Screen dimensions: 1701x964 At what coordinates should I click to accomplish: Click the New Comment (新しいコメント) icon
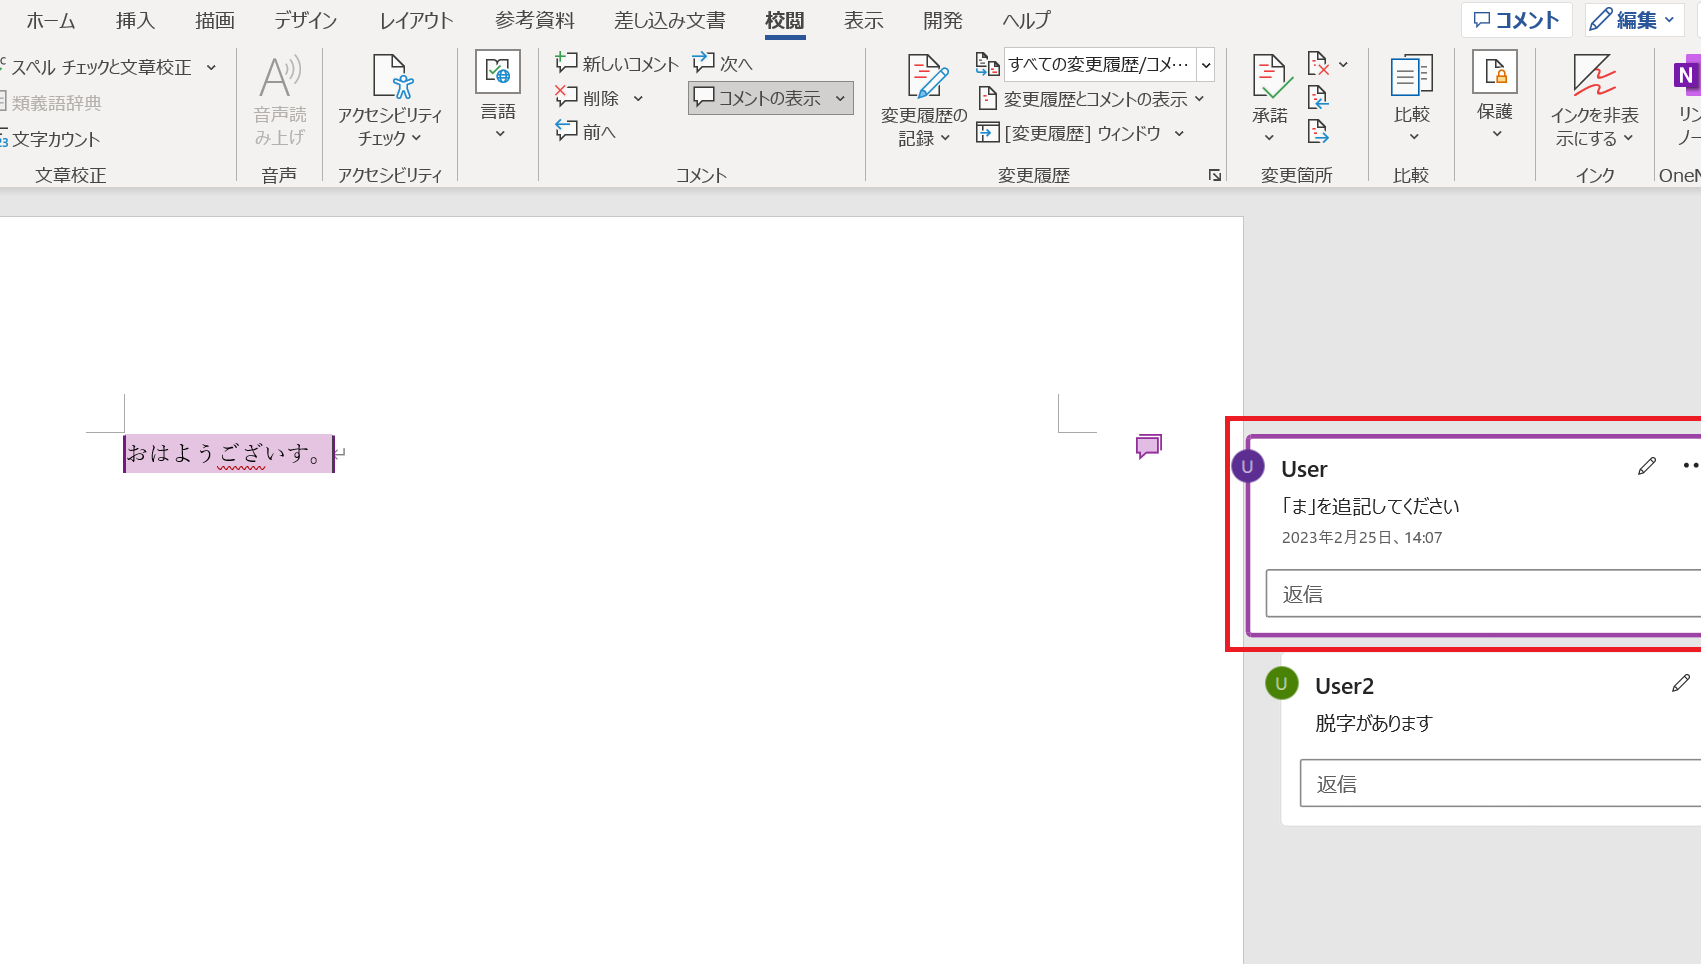tap(567, 63)
